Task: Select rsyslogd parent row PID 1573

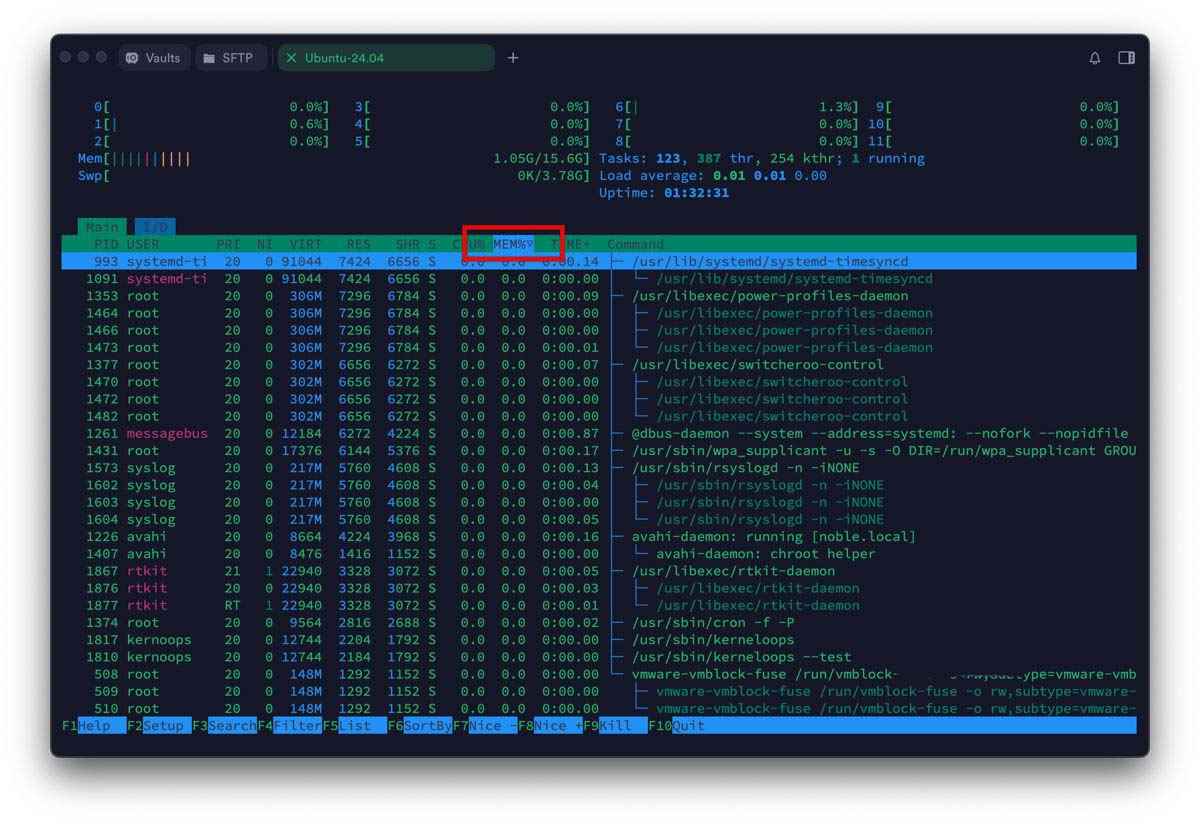Action: pyautogui.click(x=599, y=468)
